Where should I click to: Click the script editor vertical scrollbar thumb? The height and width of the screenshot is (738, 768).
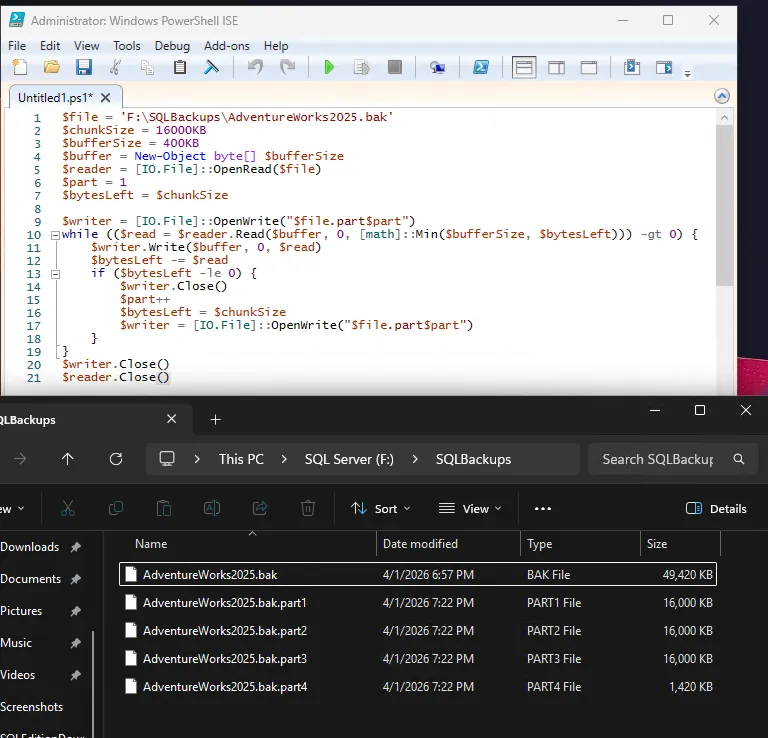point(724,205)
